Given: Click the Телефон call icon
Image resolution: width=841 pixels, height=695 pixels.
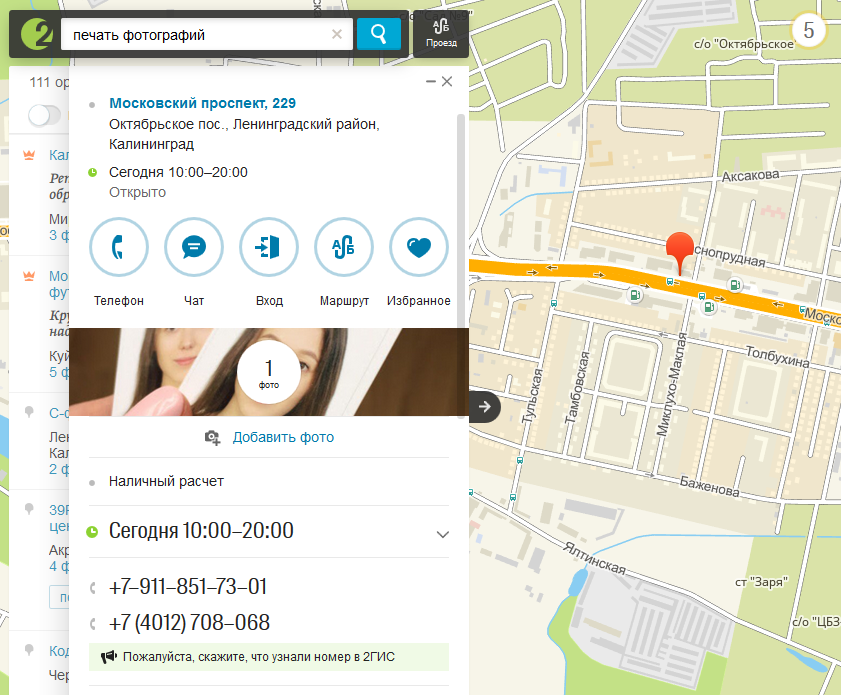Looking at the screenshot, I should tap(119, 247).
